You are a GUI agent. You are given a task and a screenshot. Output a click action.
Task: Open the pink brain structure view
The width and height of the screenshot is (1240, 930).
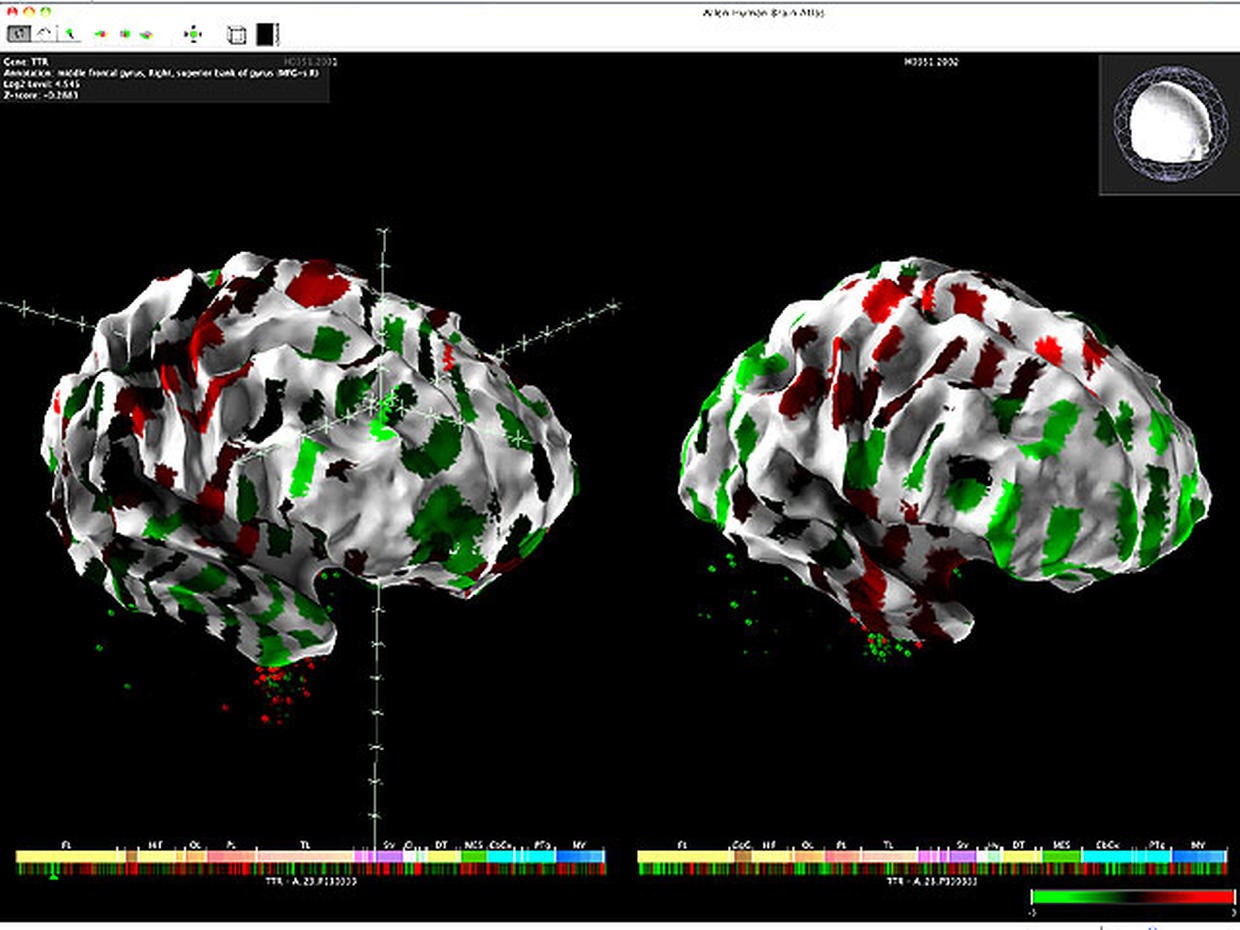click(99, 33)
